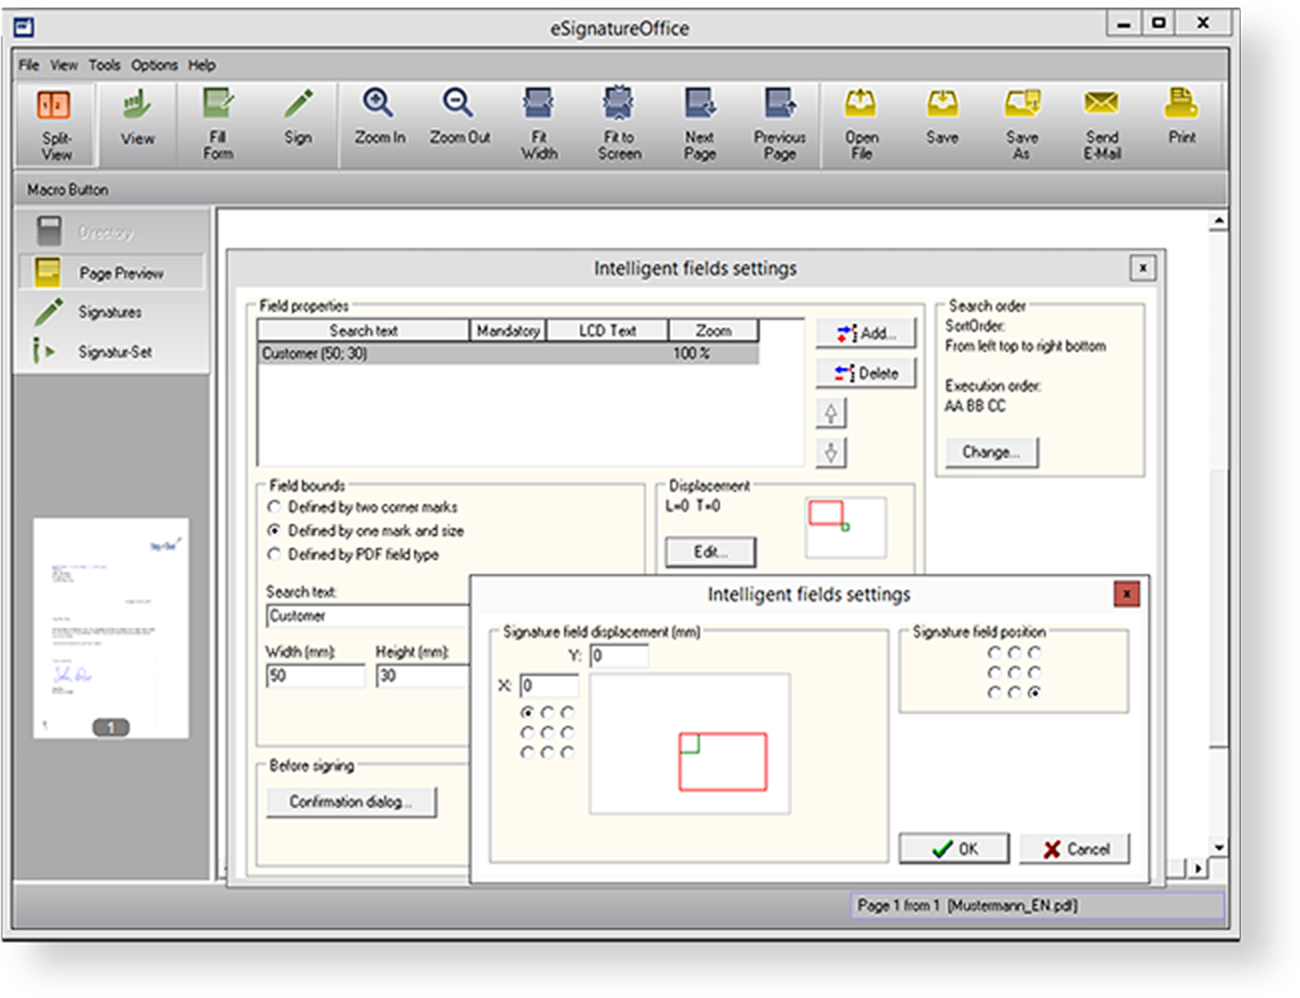Click Change... in Search order
Screen dimensions: 1300x998
click(x=992, y=452)
